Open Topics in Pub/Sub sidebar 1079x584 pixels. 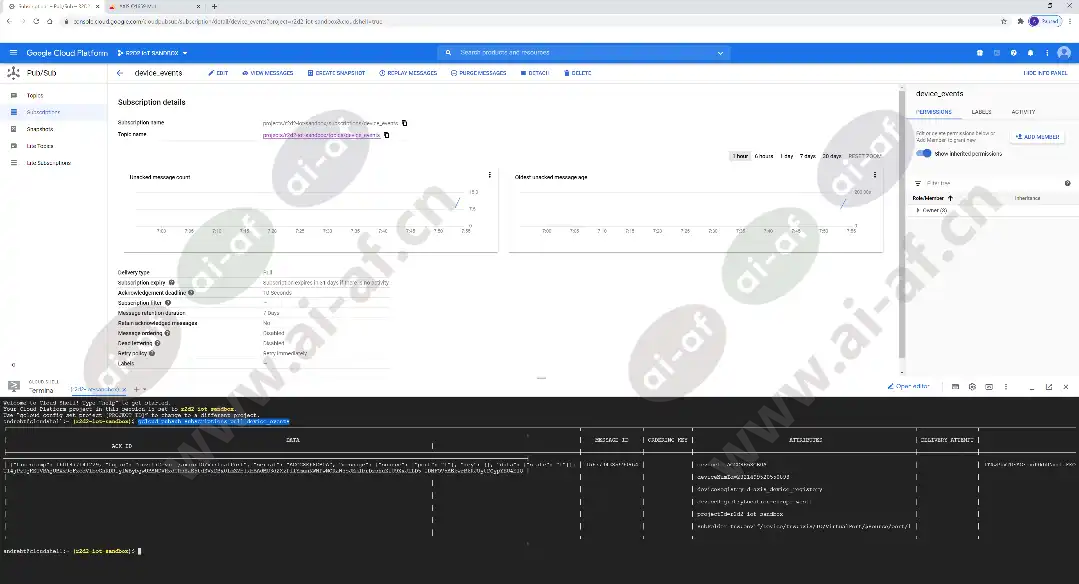(34, 96)
